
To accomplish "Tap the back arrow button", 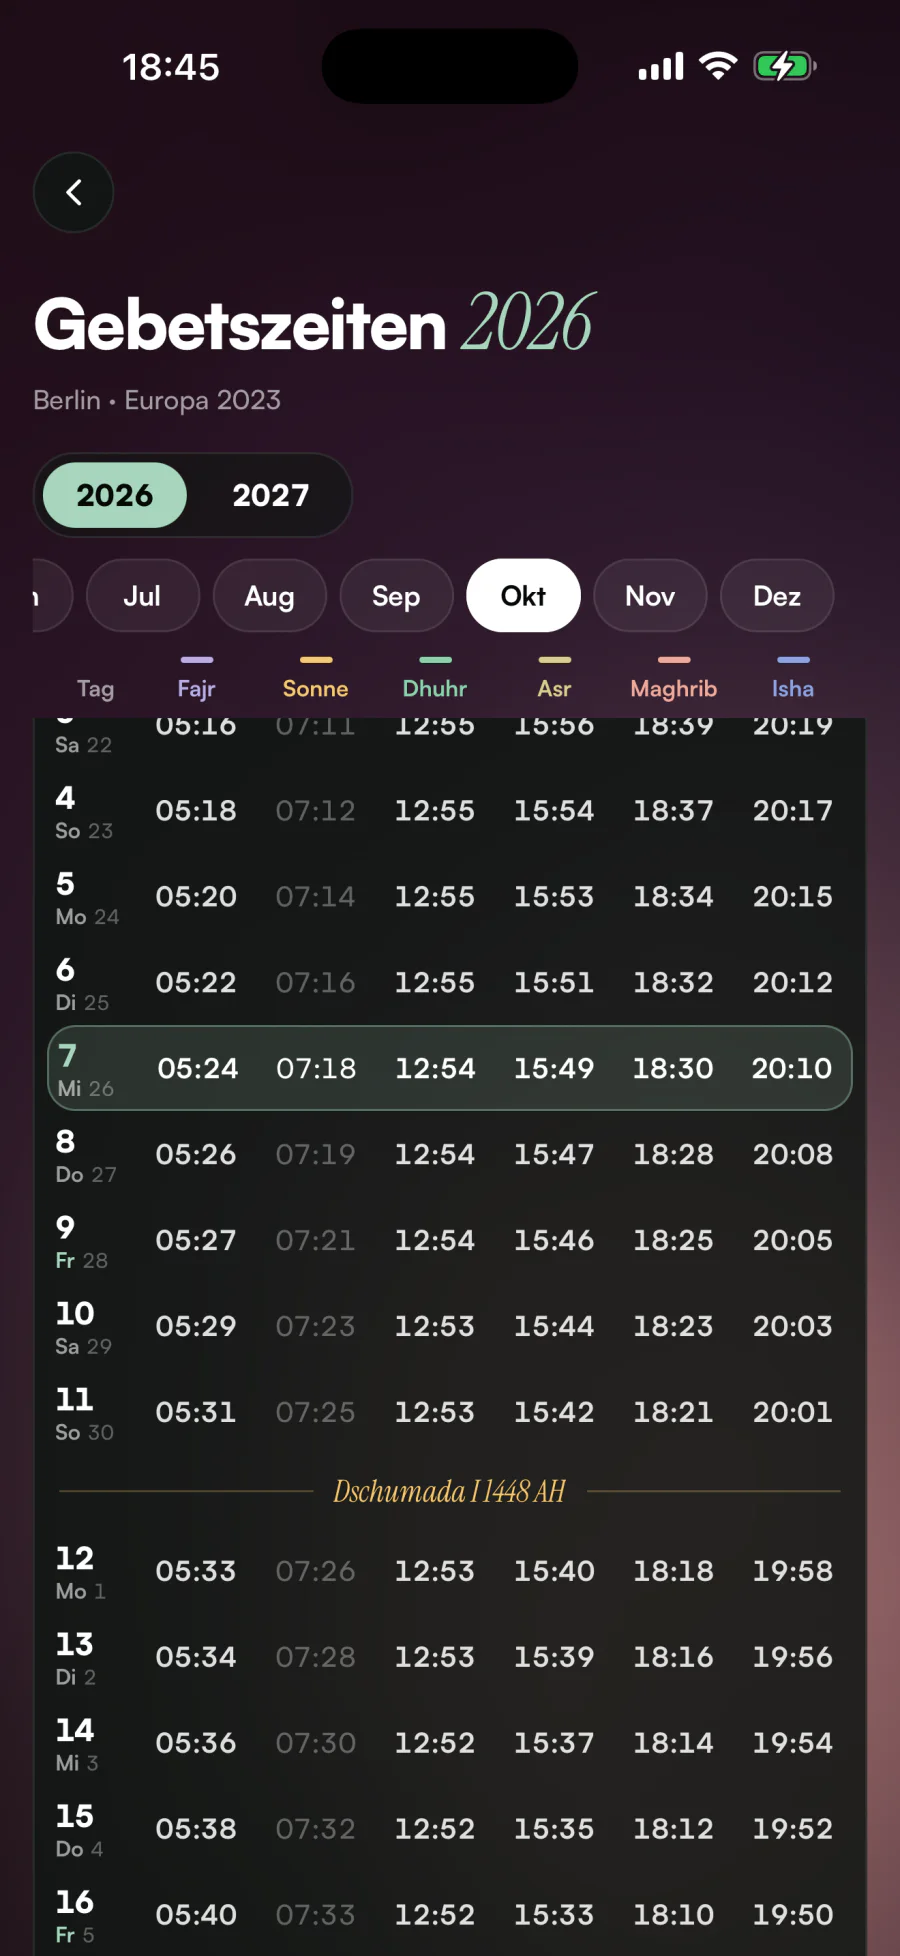I will (x=73, y=192).
